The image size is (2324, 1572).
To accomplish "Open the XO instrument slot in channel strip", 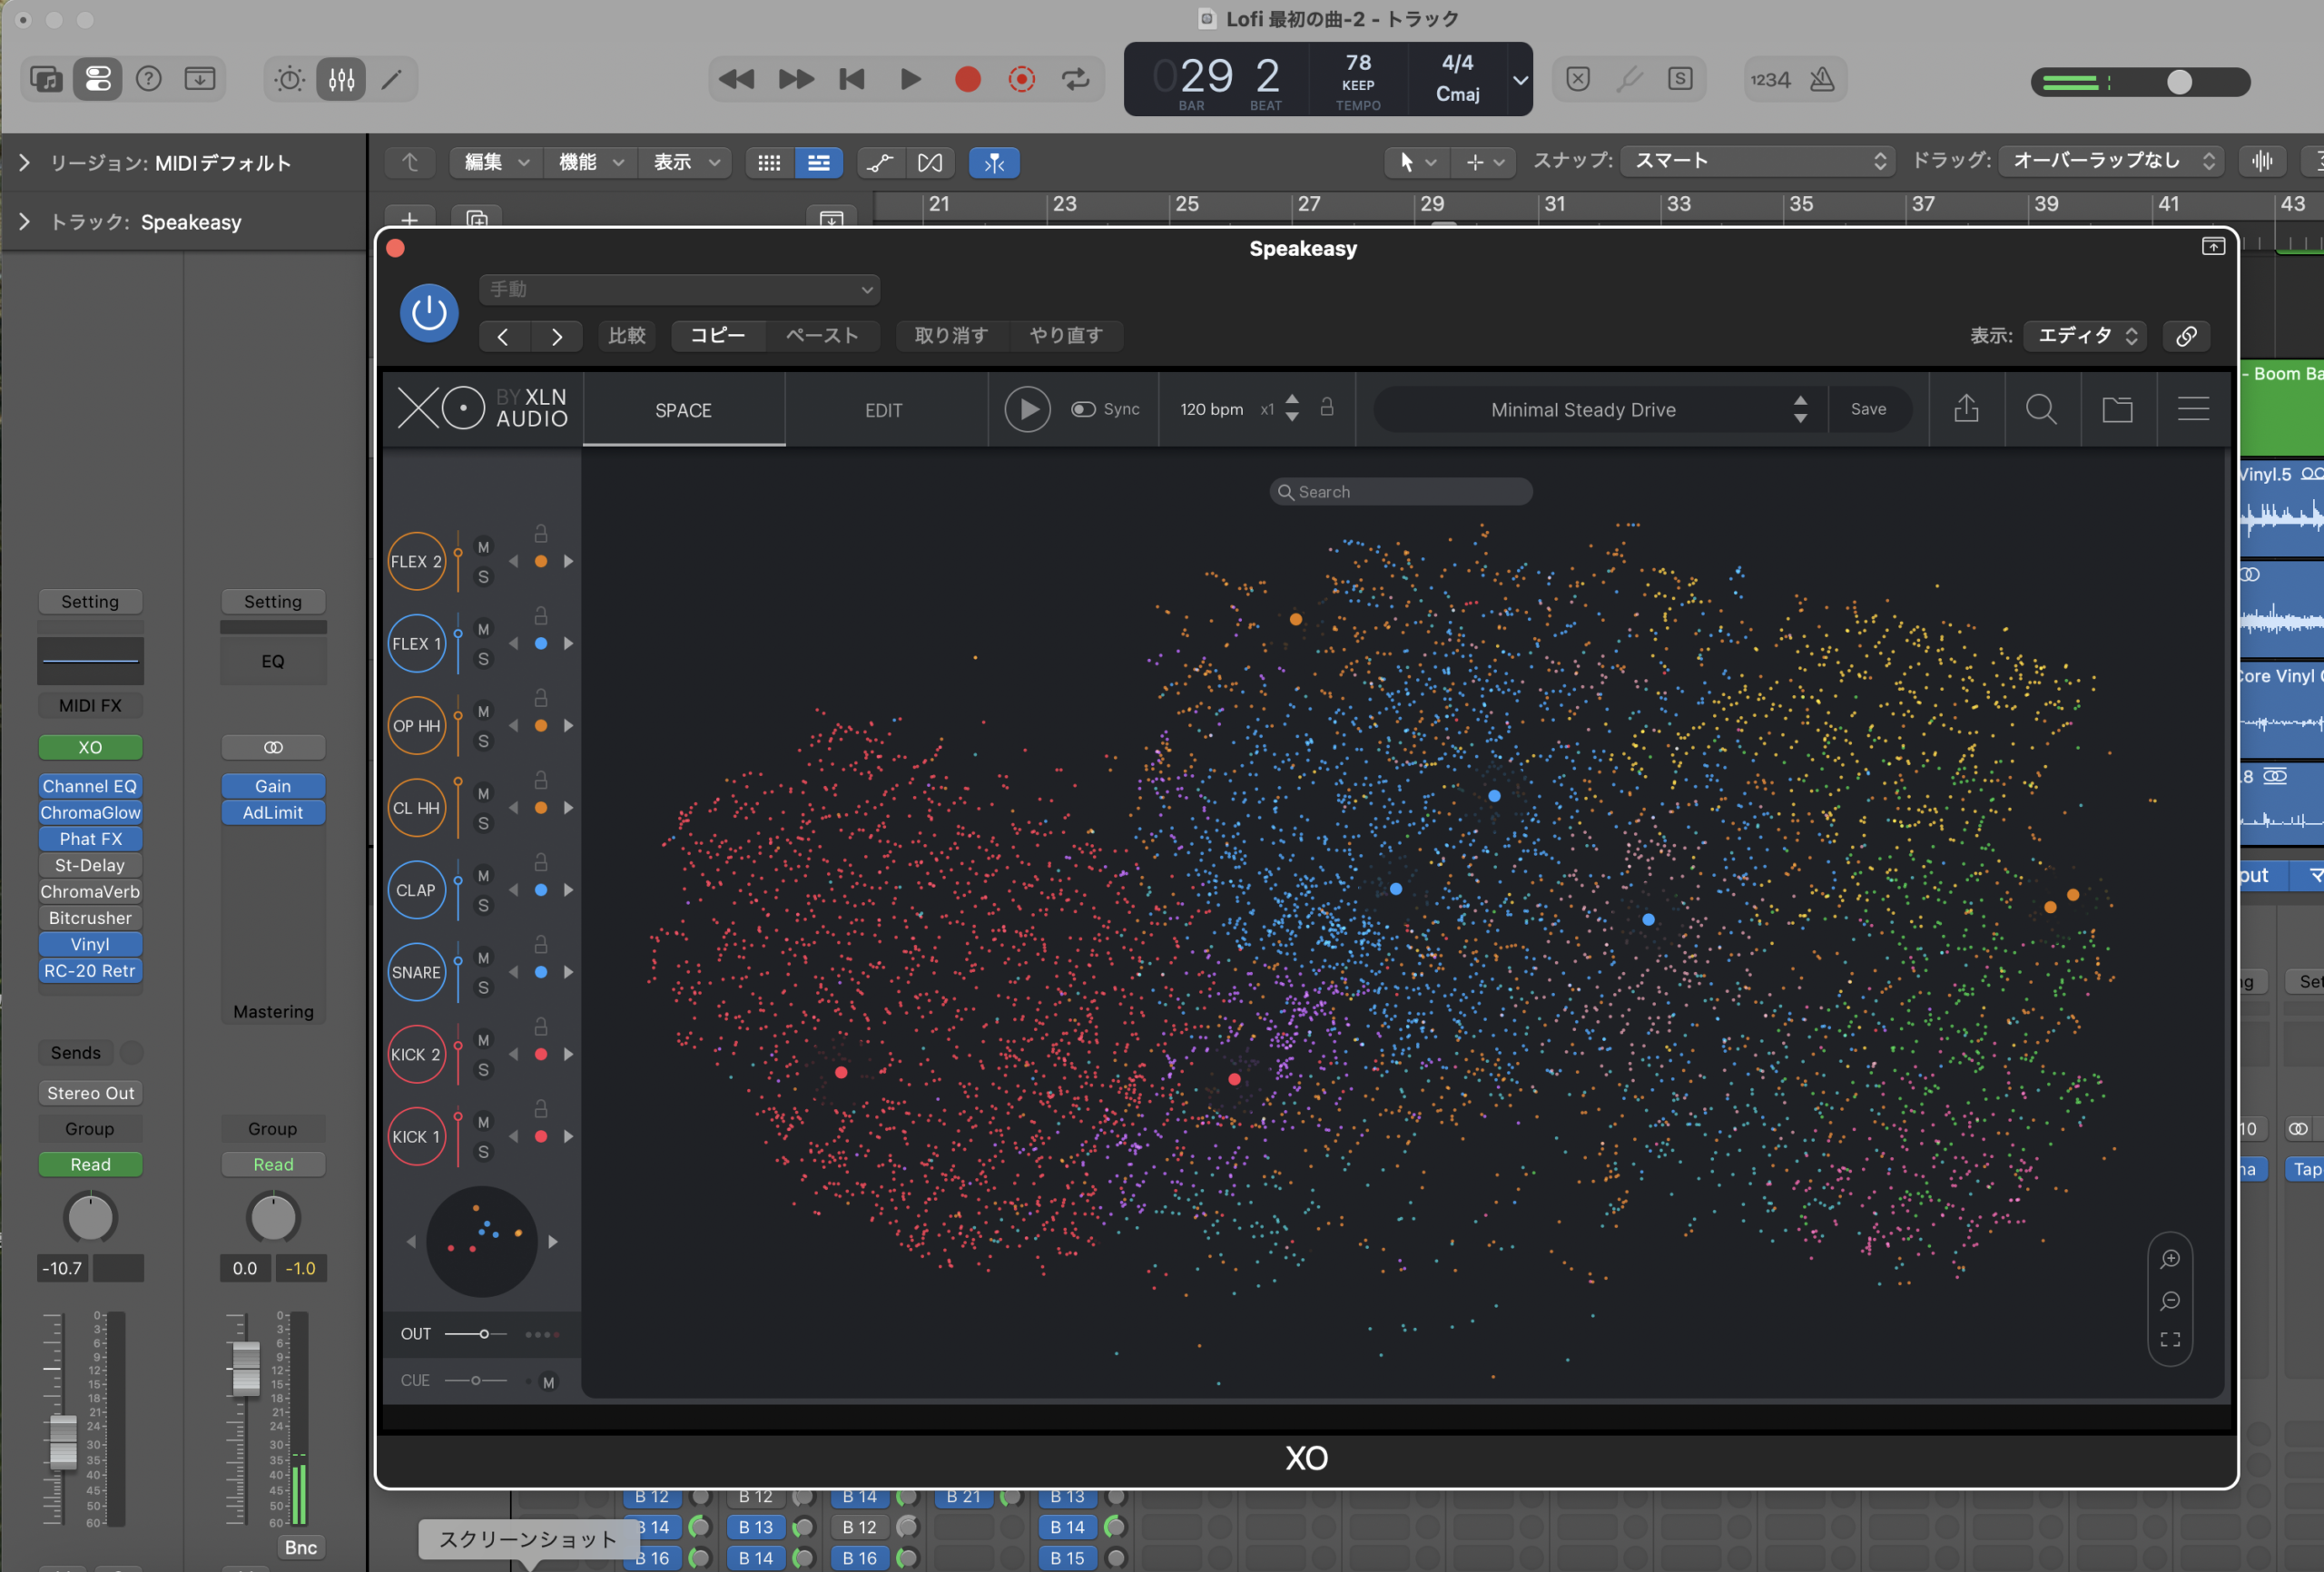I will [x=90, y=747].
